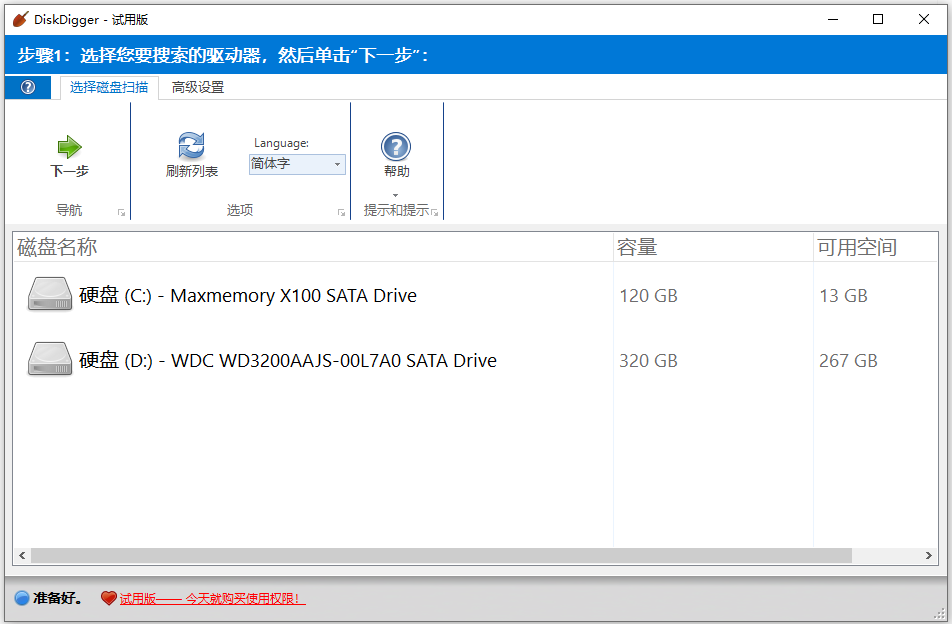Expand the 导航 group launcher arrow

[121, 212]
